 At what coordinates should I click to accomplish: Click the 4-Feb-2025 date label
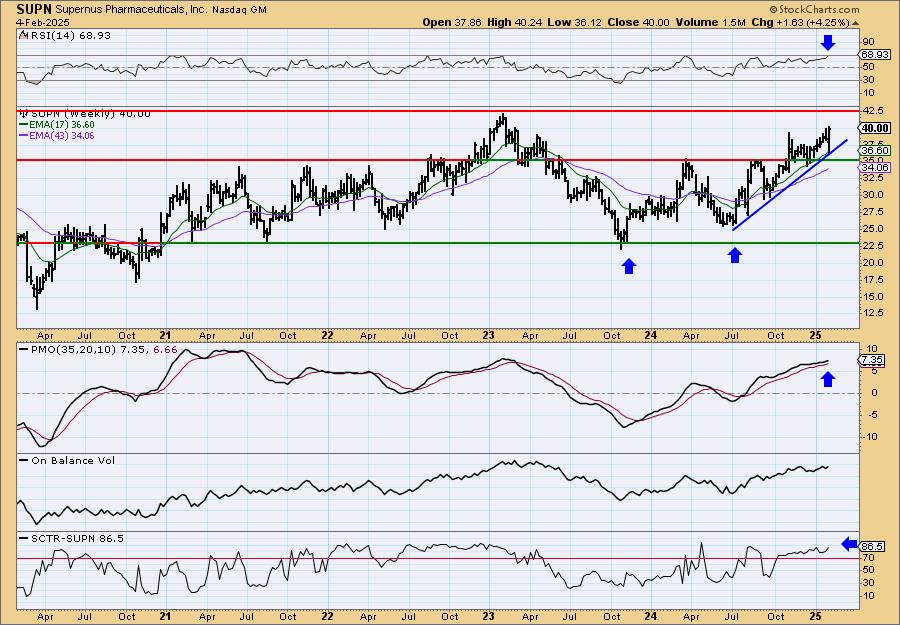click(42, 22)
